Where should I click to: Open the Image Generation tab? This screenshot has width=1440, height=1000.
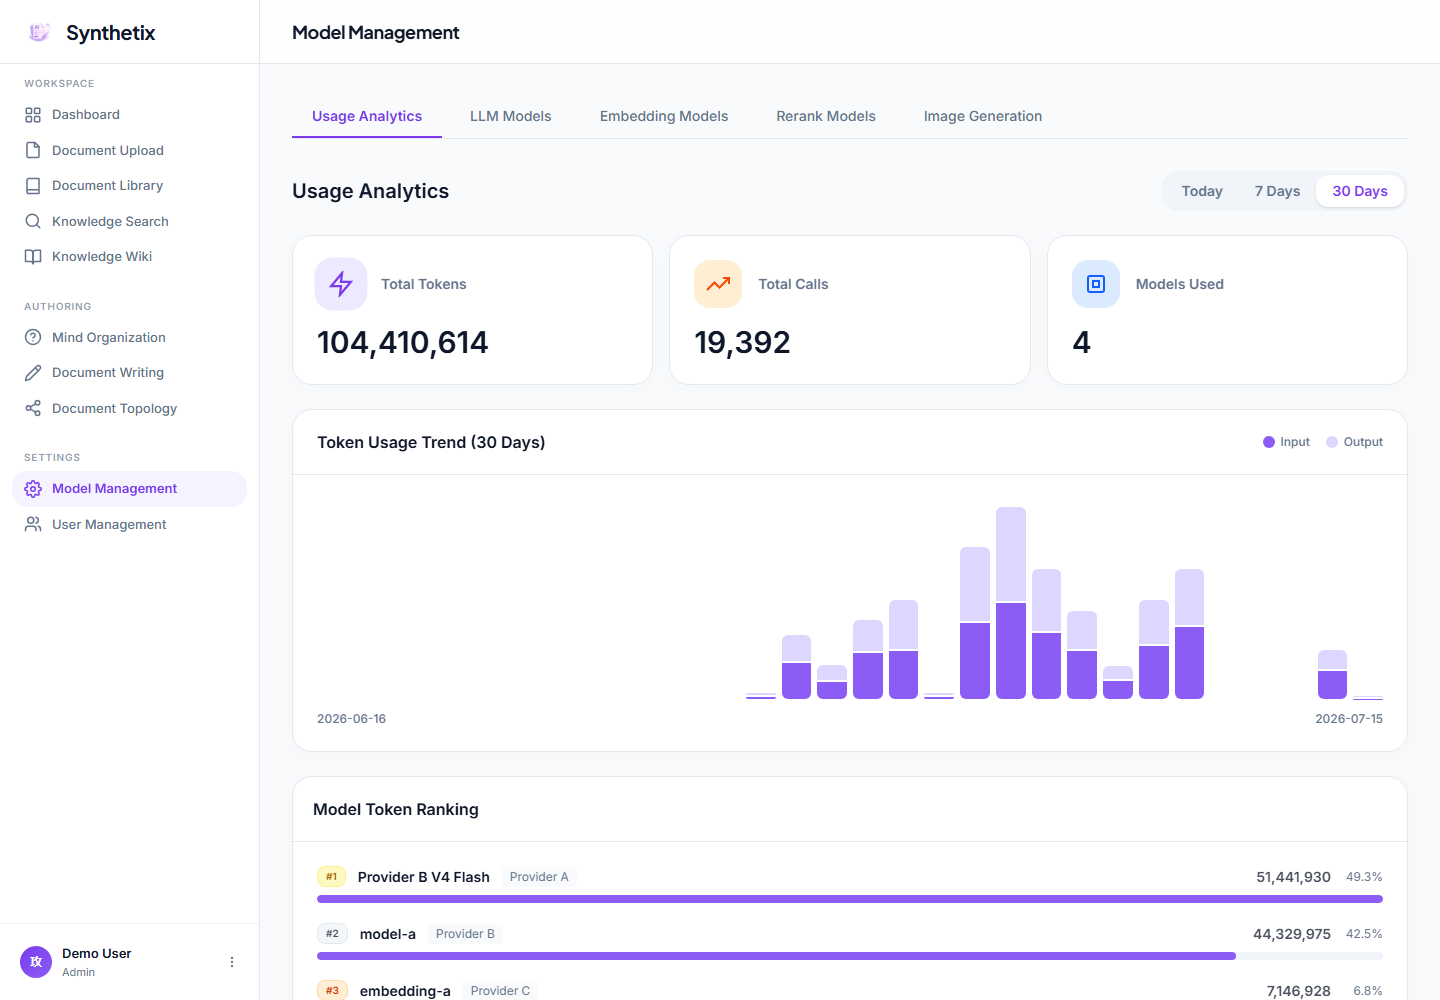tap(983, 116)
